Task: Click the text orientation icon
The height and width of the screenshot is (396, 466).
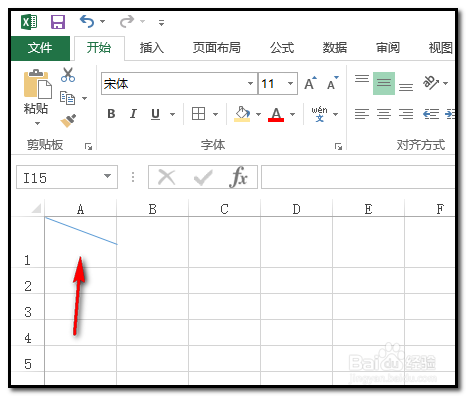Action: point(430,83)
